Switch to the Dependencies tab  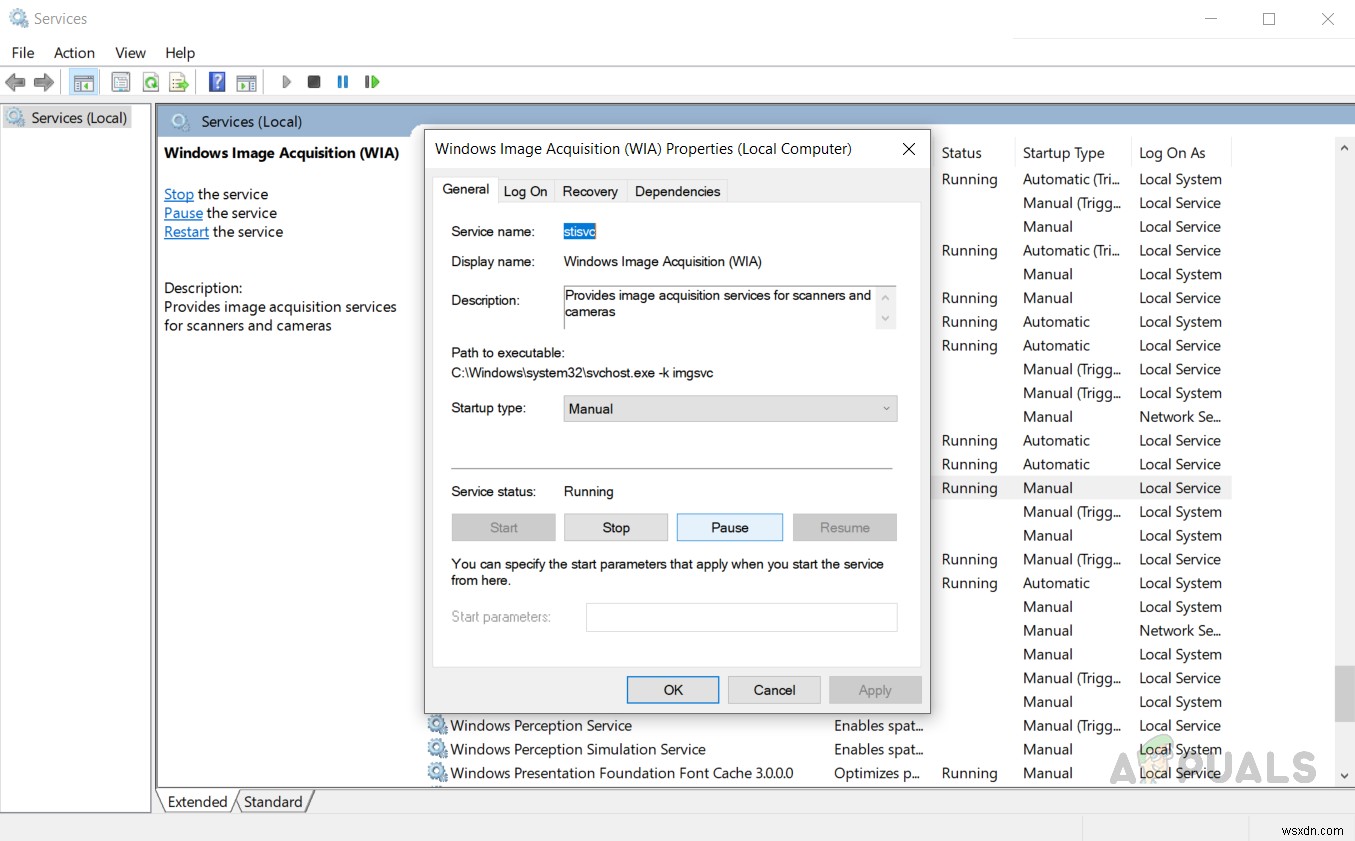tap(677, 191)
